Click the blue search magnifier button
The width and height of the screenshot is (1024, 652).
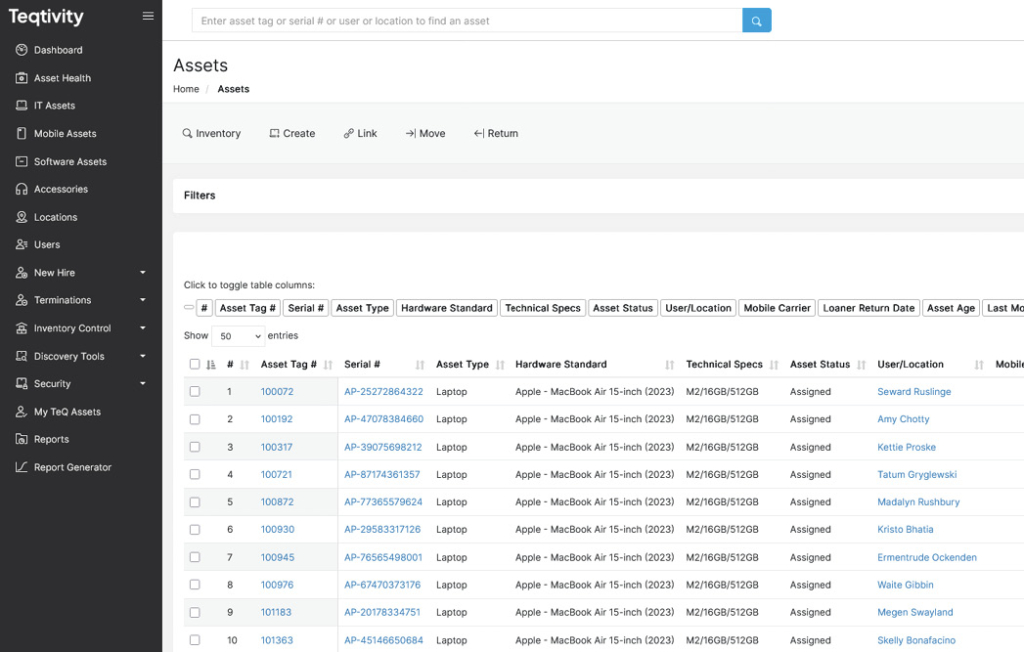pos(756,21)
